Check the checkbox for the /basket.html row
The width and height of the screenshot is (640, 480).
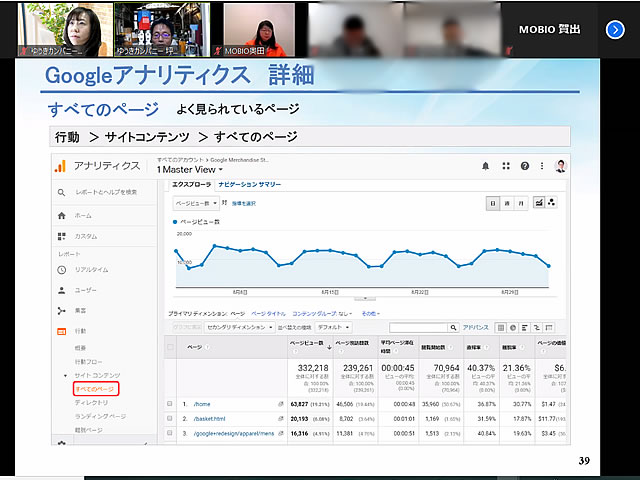pyautogui.click(x=170, y=418)
